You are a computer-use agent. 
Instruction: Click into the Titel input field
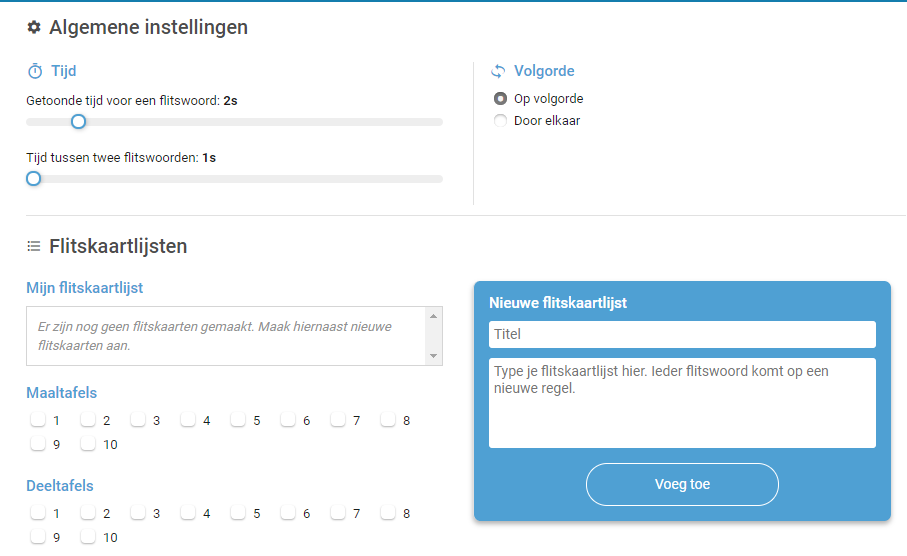coord(682,334)
